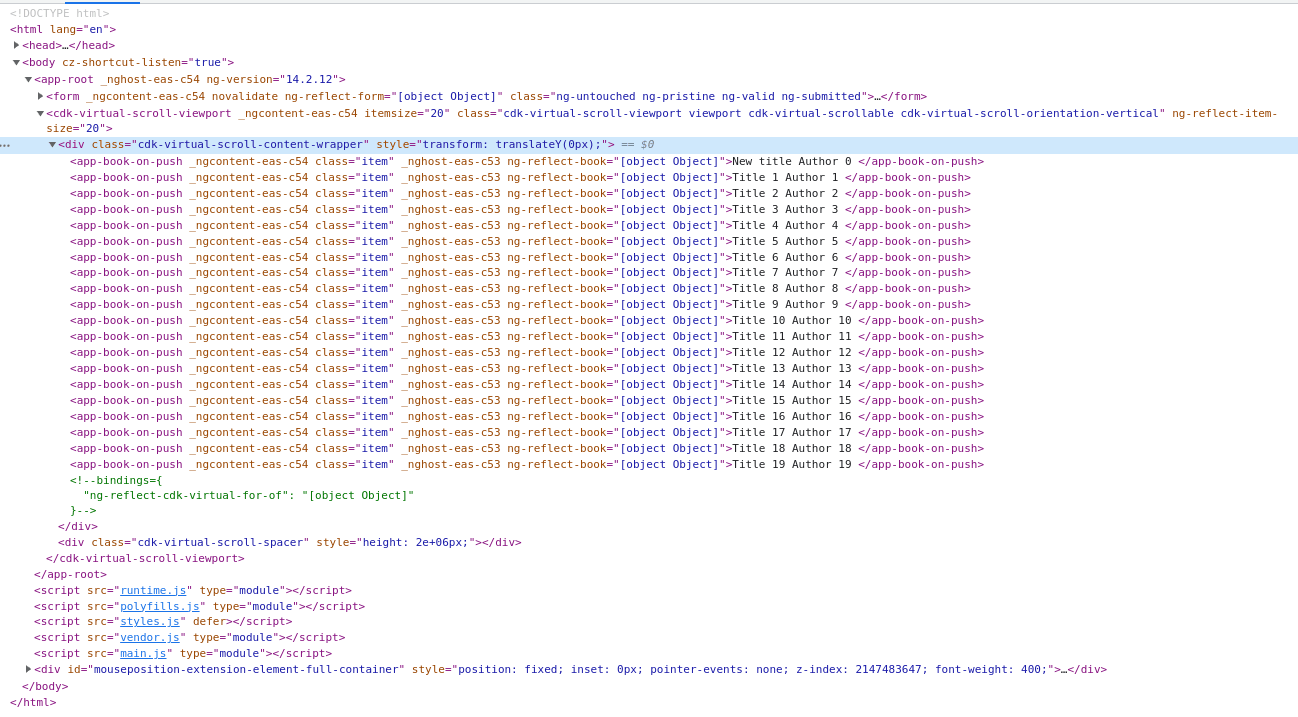The width and height of the screenshot is (1298, 717).
Task: Select the row 'Title 19 Author 19'
Action: tap(527, 464)
